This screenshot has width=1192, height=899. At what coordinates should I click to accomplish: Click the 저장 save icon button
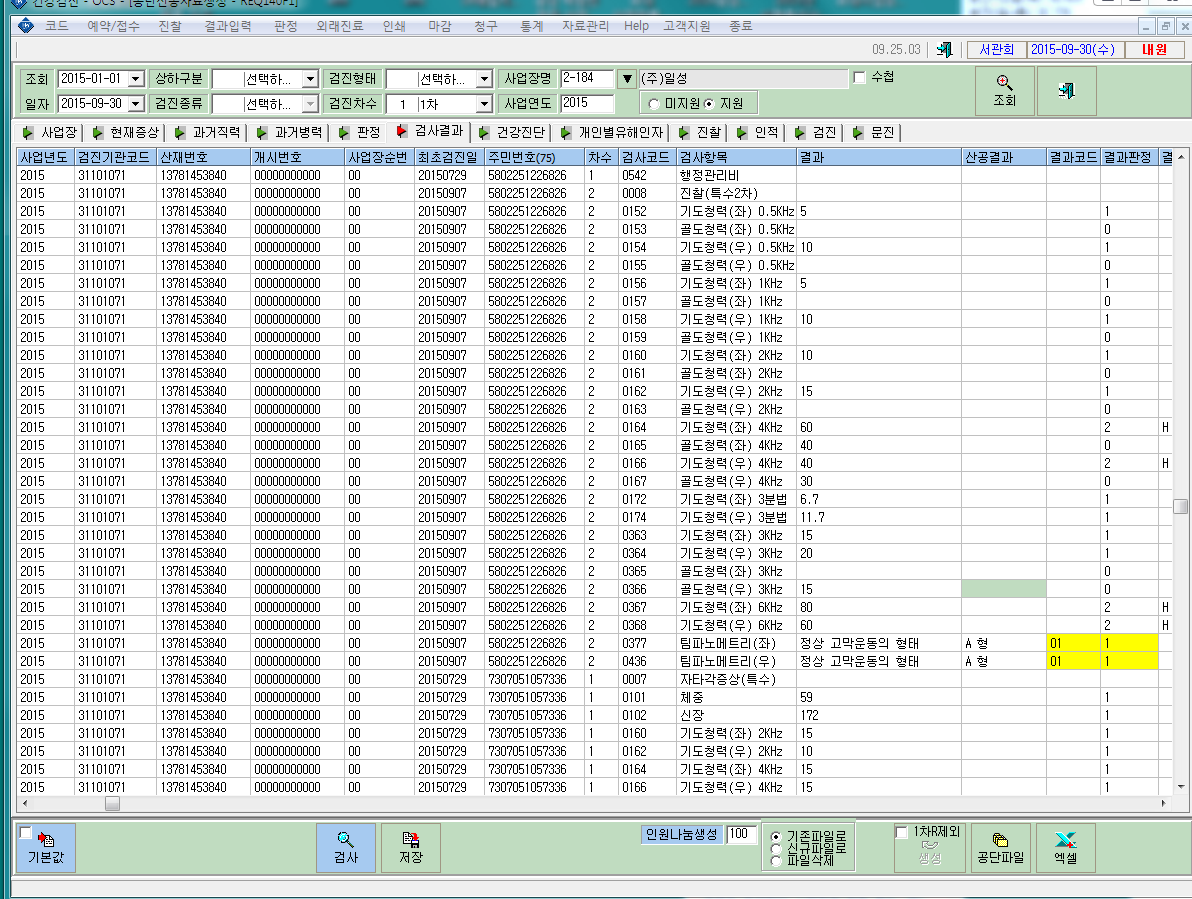pyautogui.click(x=411, y=847)
